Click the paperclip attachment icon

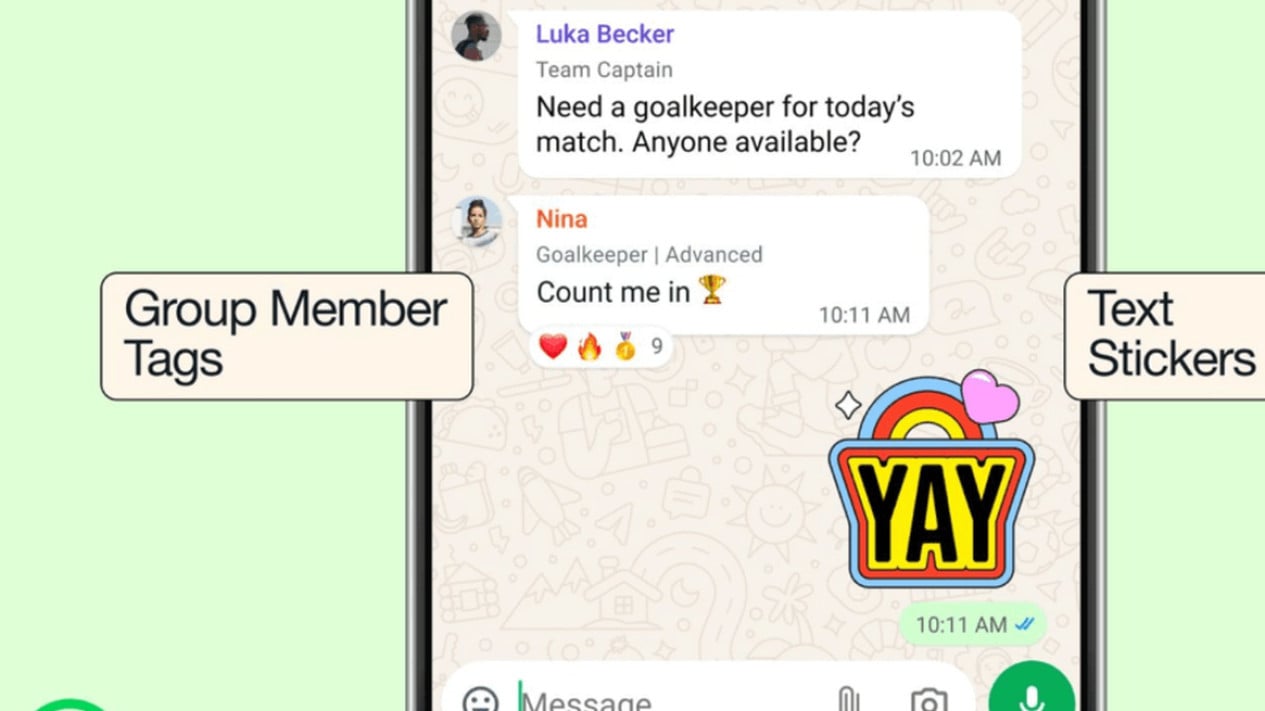[x=847, y=698]
